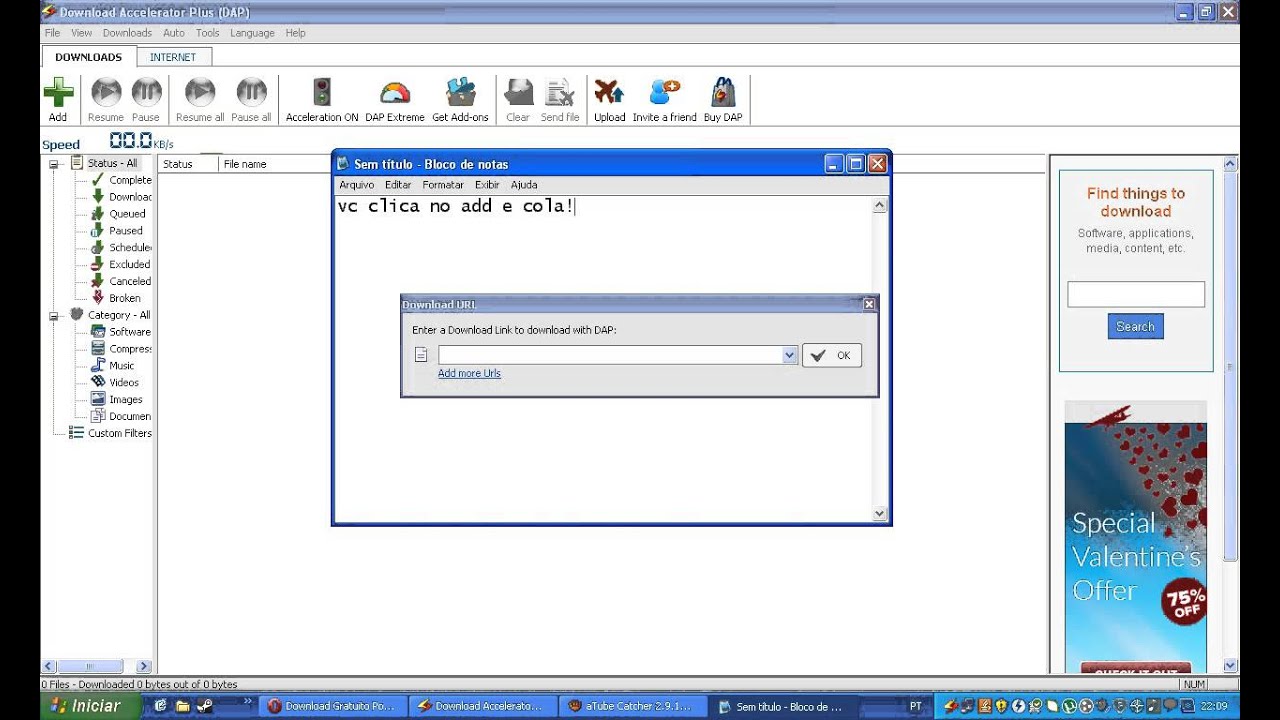Click the Status column header
The width and height of the screenshot is (1280, 720).
[x=188, y=164]
